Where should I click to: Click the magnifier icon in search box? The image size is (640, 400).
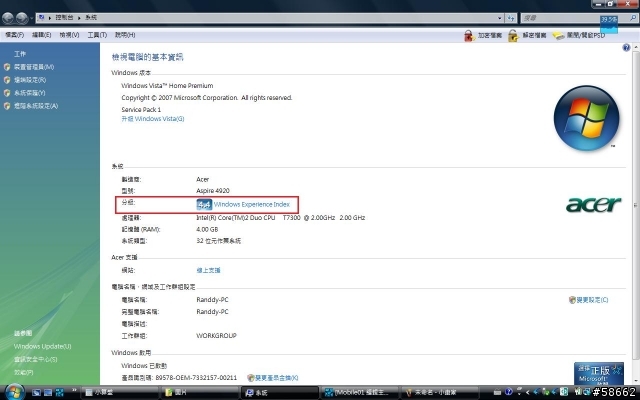click(633, 18)
